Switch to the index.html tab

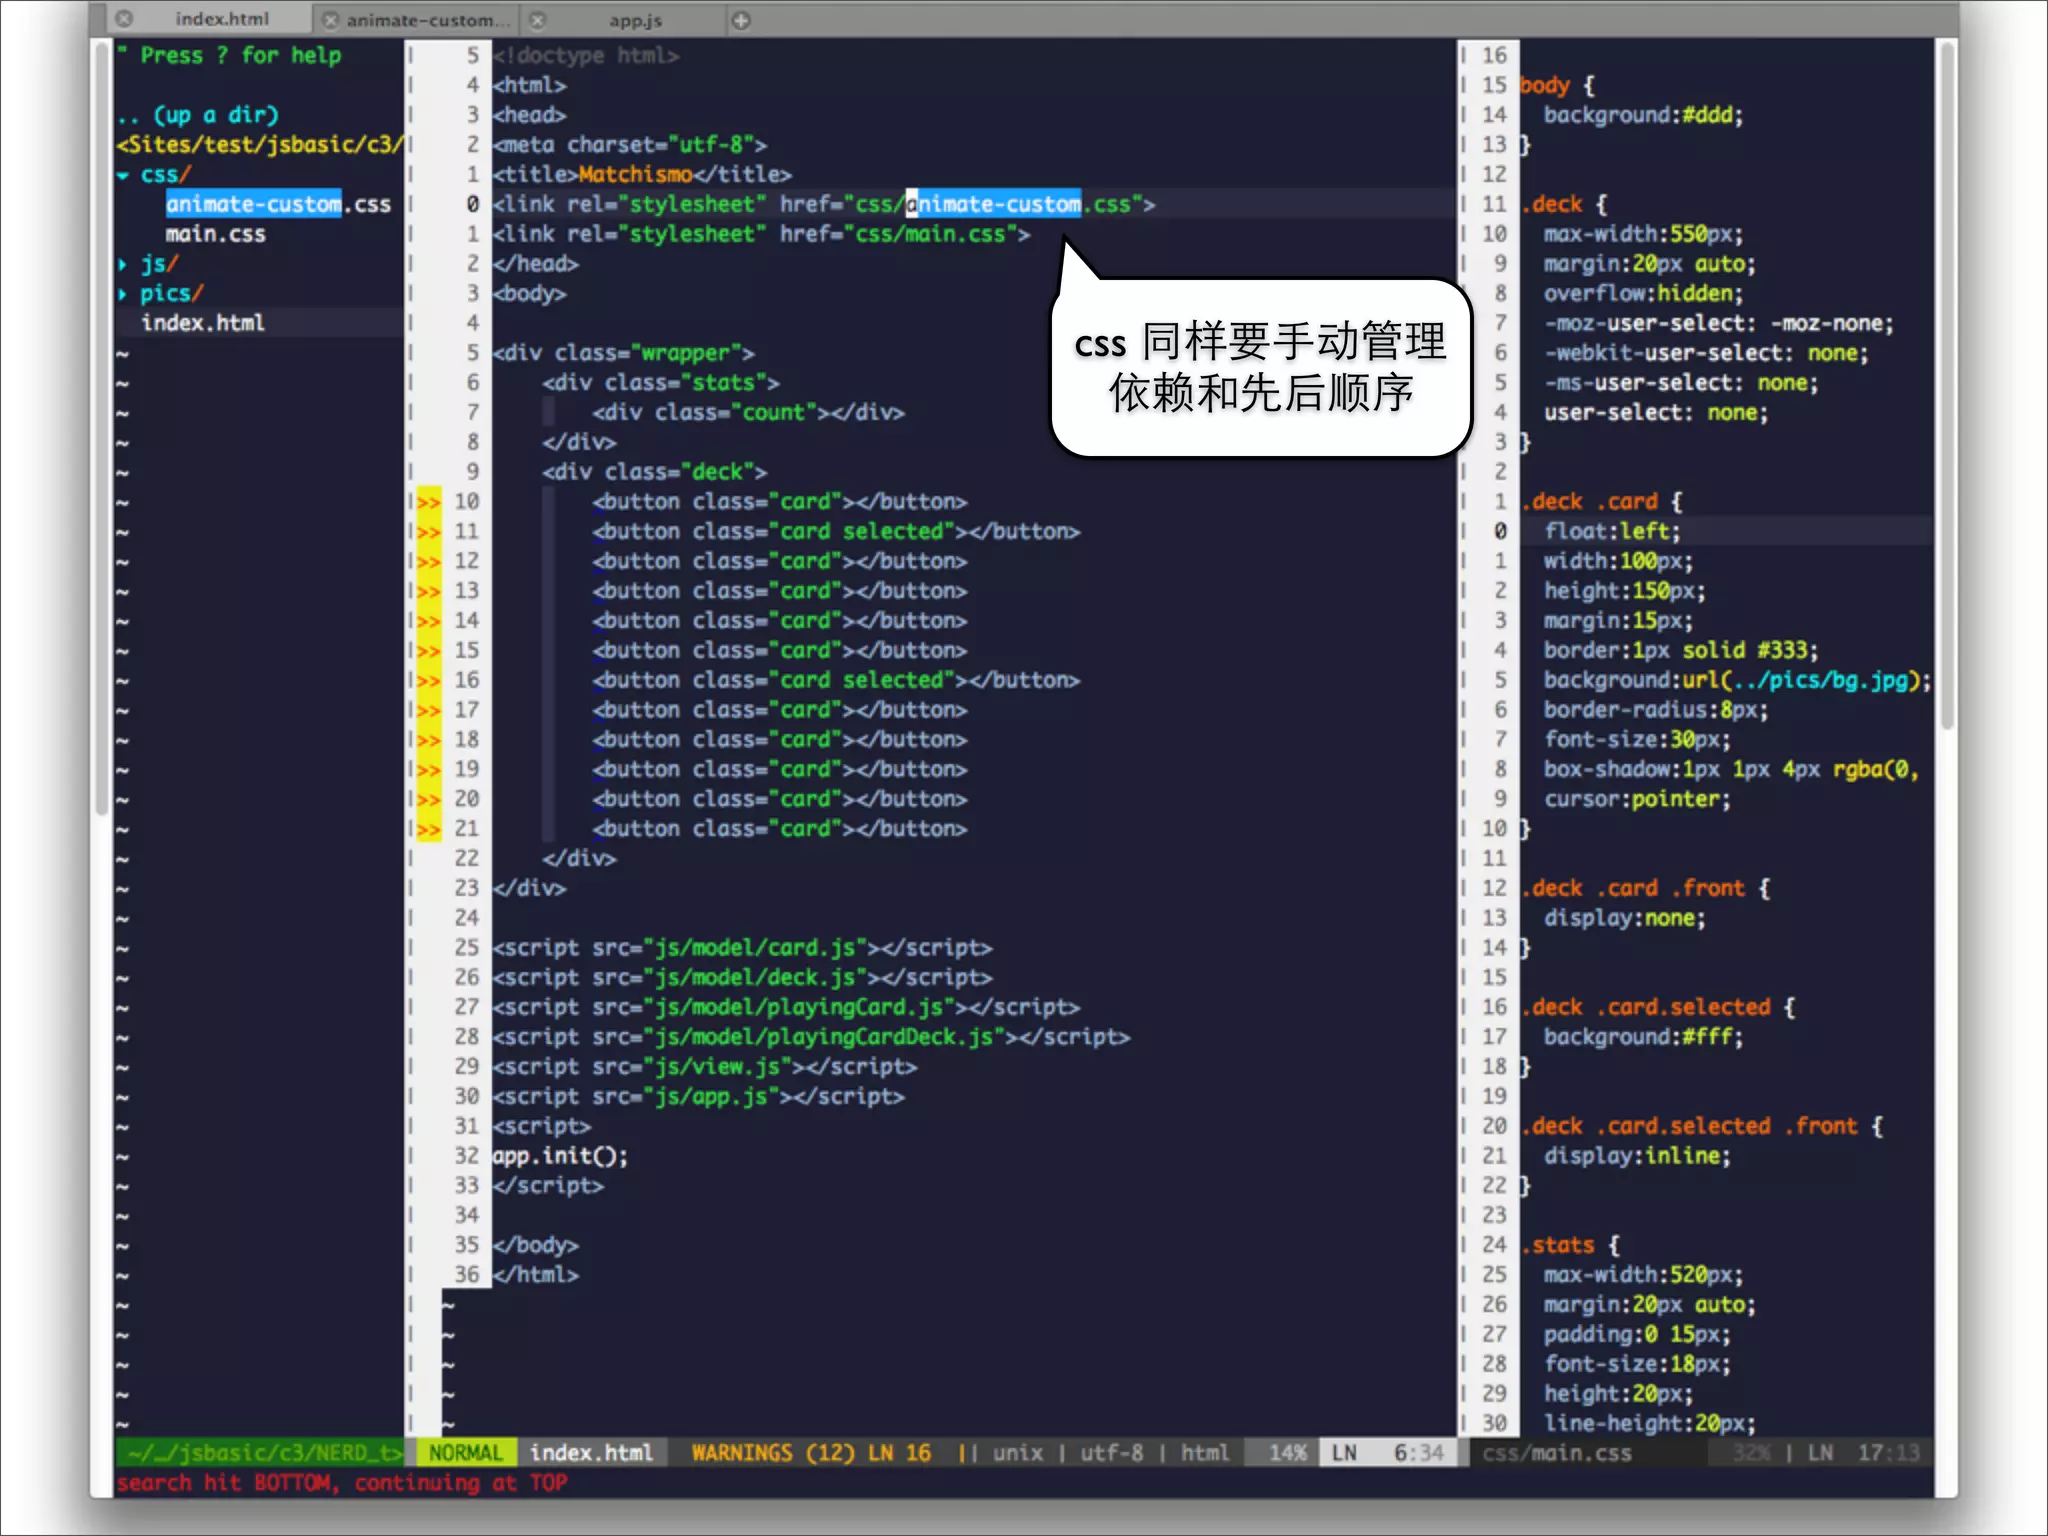(222, 19)
